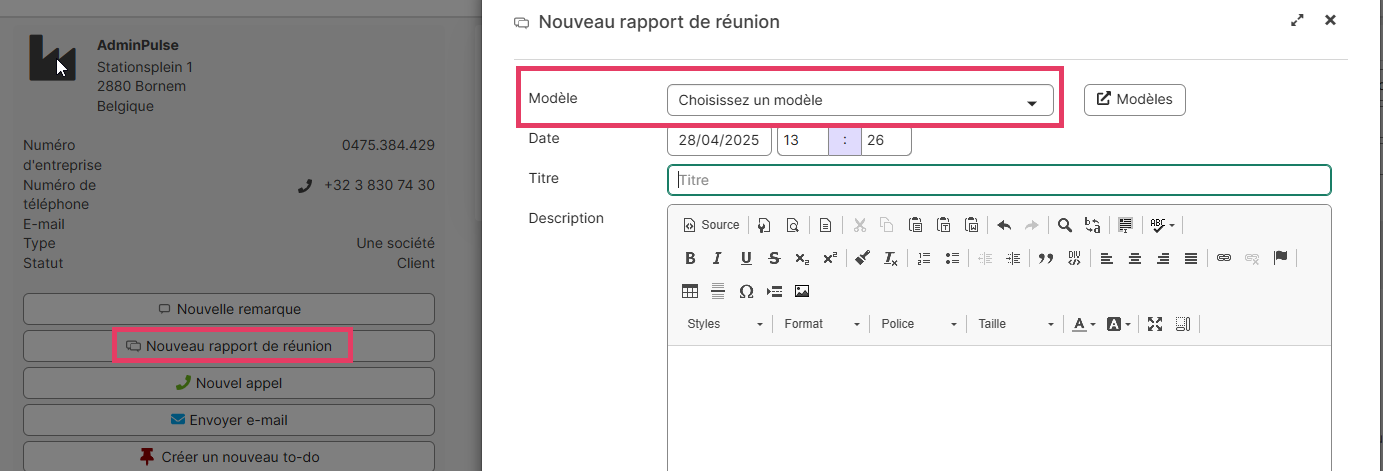Screen dimensions: 1383x471
Task: Toggle underline formatting
Action: click(746, 258)
